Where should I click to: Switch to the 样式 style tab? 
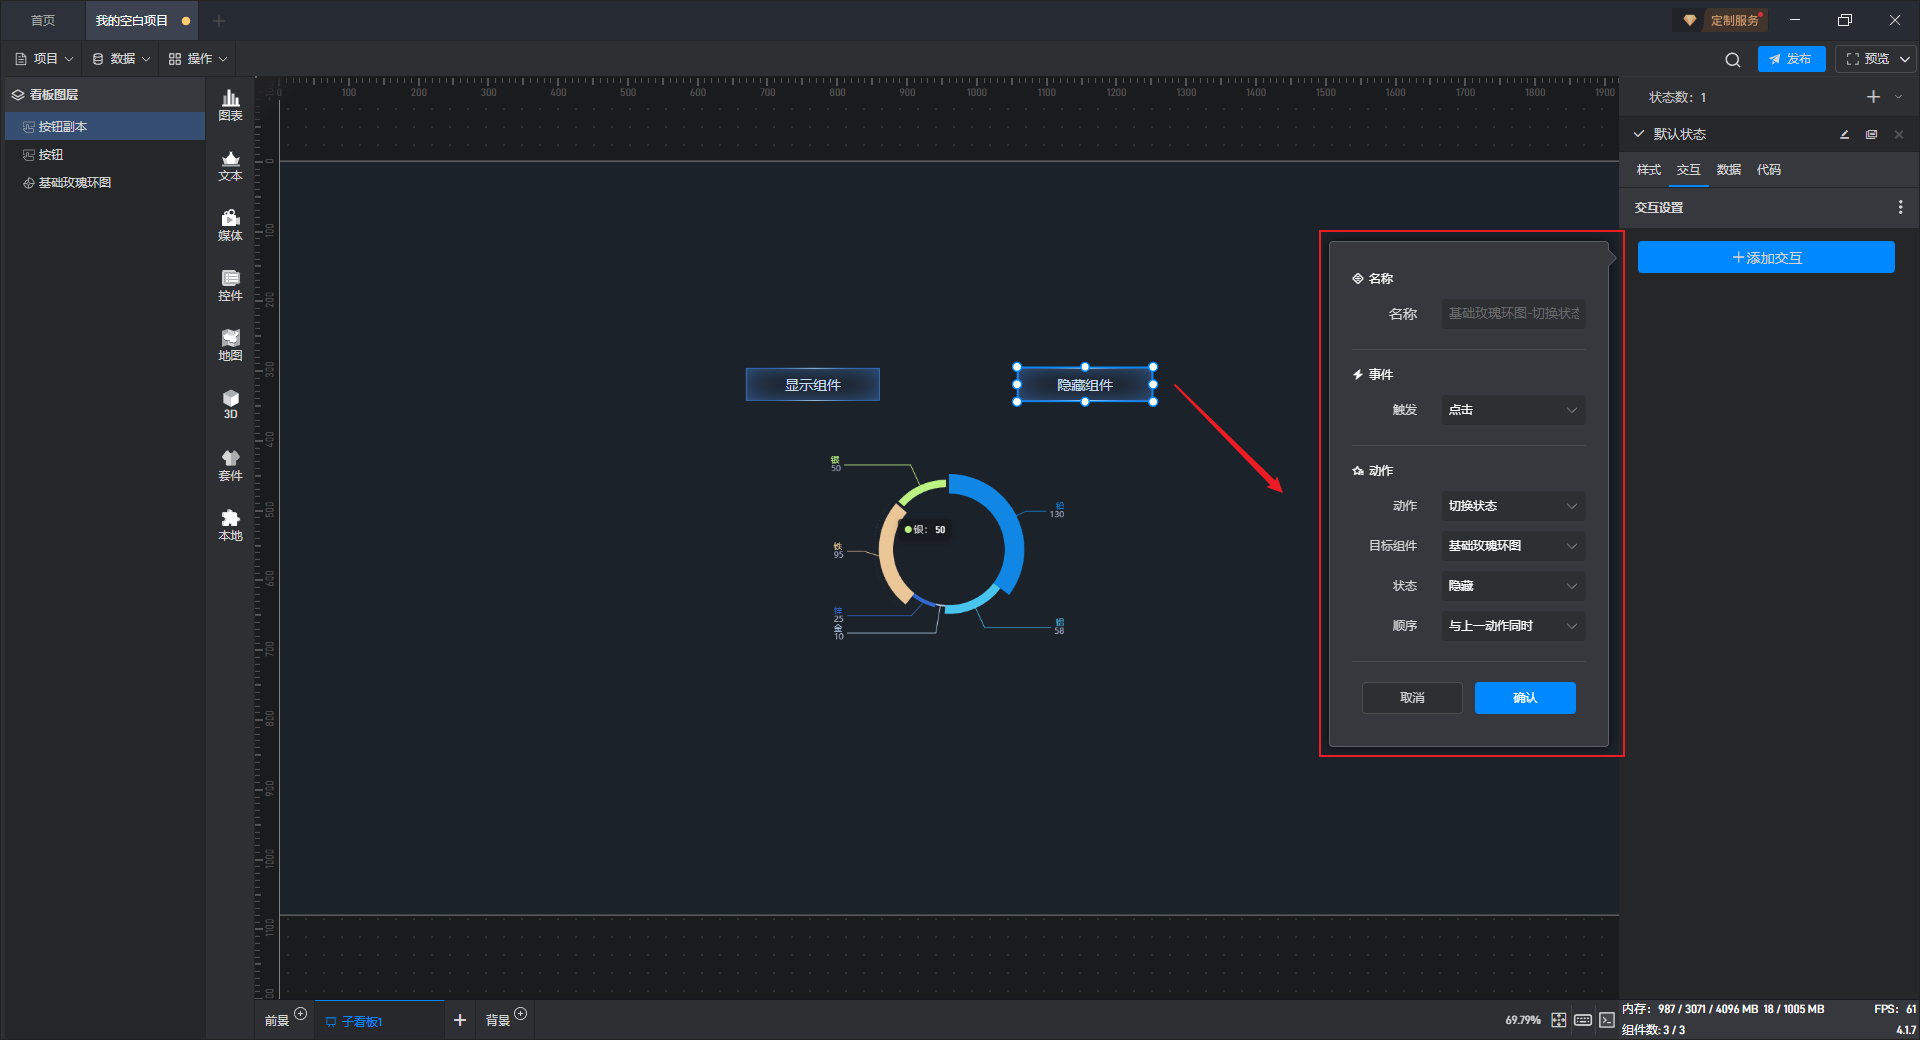[x=1648, y=170]
